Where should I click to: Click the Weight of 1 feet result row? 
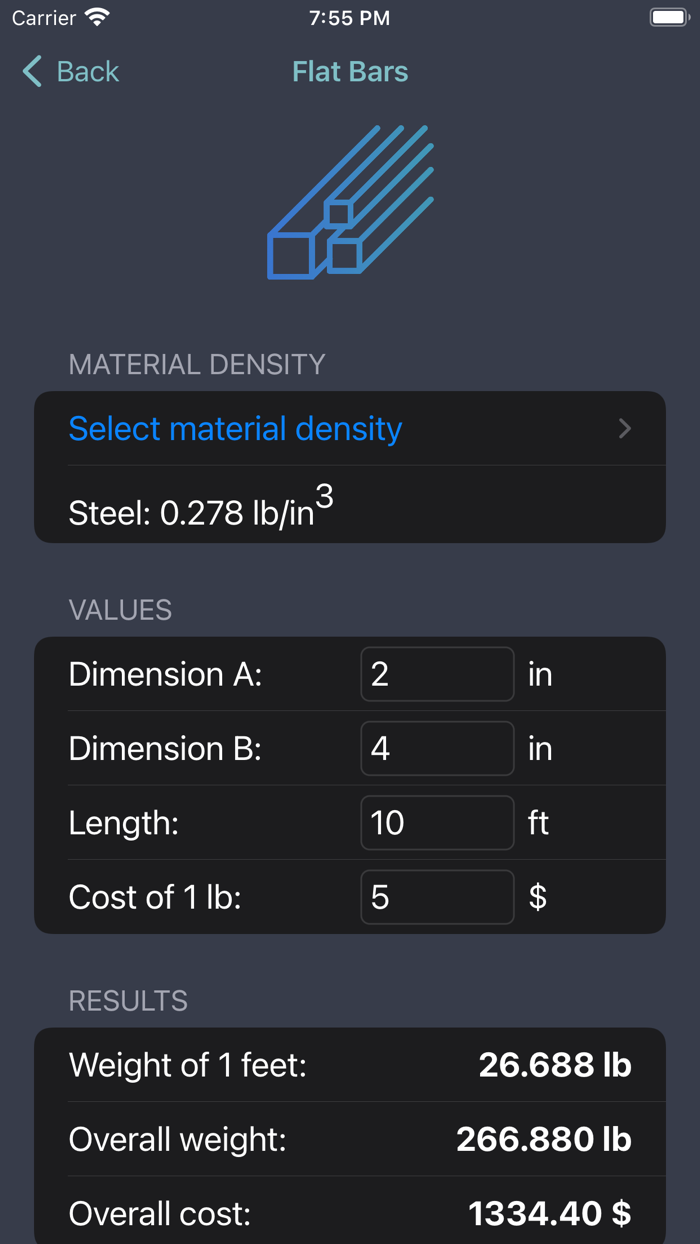350,1064
